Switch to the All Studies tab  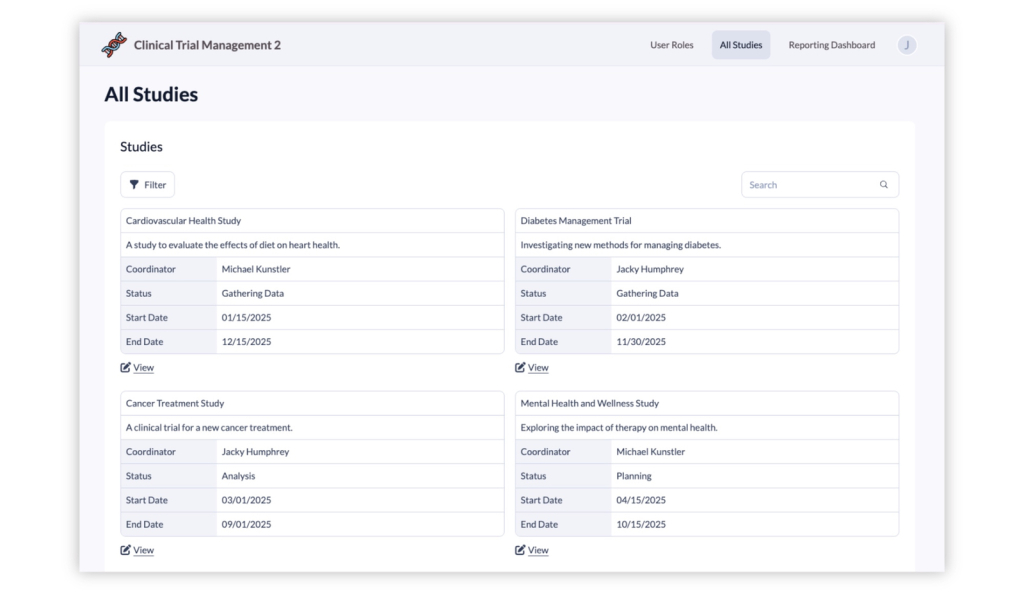740,44
